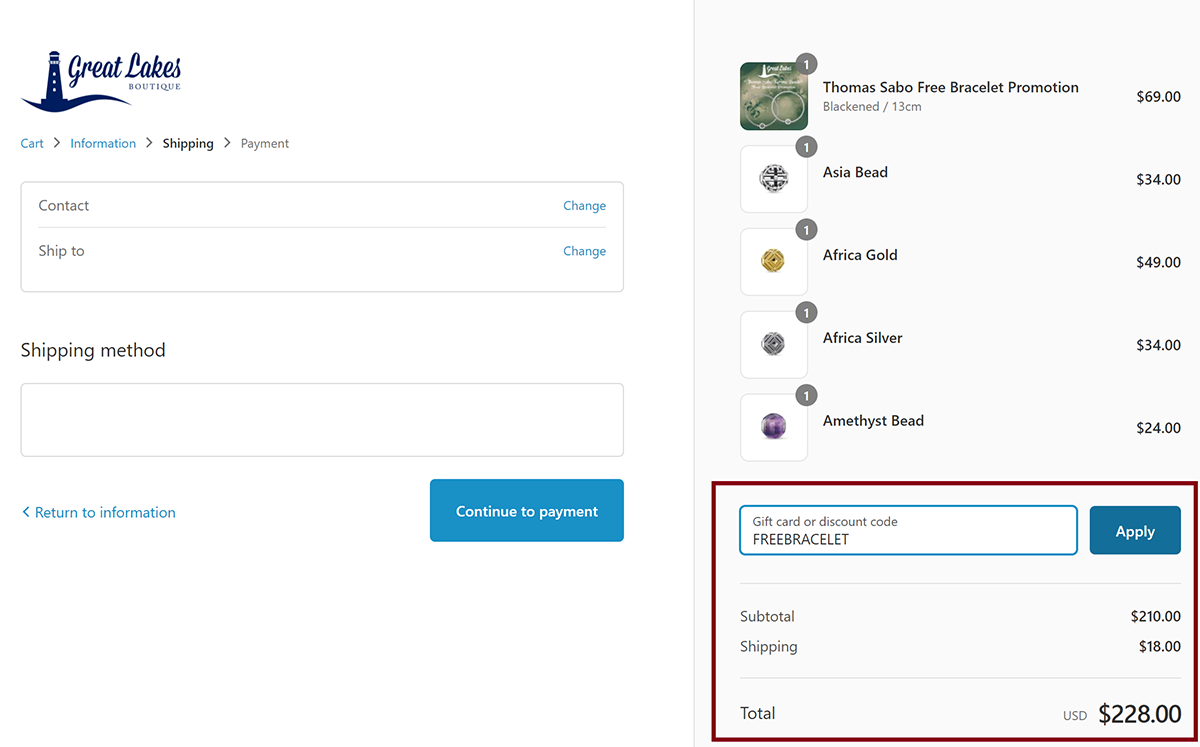
Task: Apply the FREEBRACELET discount code
Action: (1135, 531)
